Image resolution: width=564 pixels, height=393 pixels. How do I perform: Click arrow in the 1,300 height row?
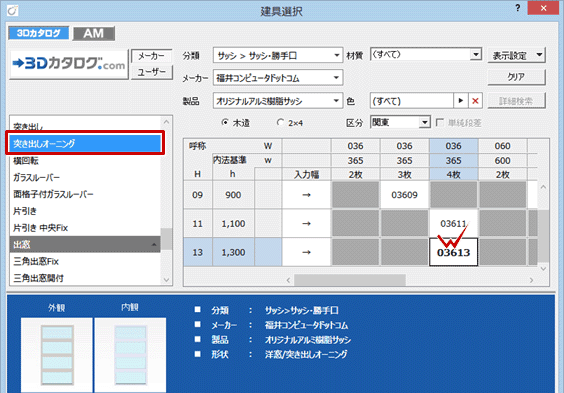coord(306,252)
